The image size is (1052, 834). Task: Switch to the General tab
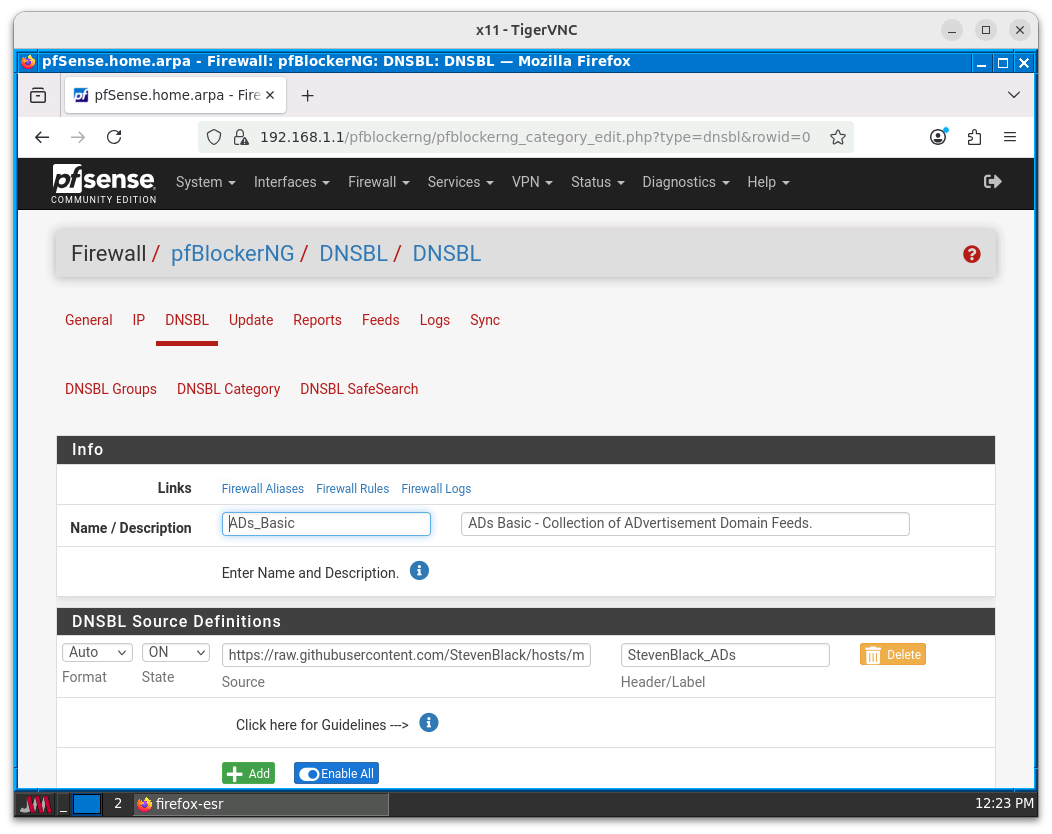tap(89, 320)
